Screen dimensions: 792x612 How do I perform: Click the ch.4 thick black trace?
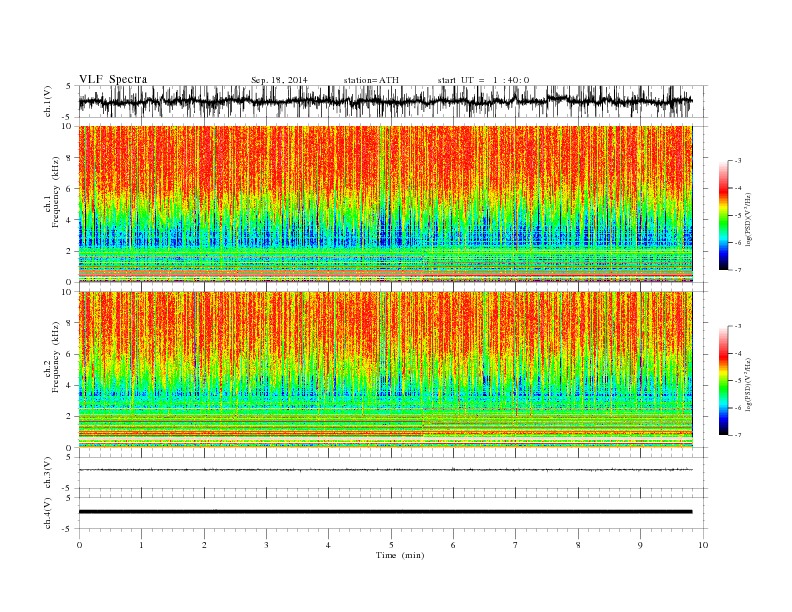click(x=385, y=512)
